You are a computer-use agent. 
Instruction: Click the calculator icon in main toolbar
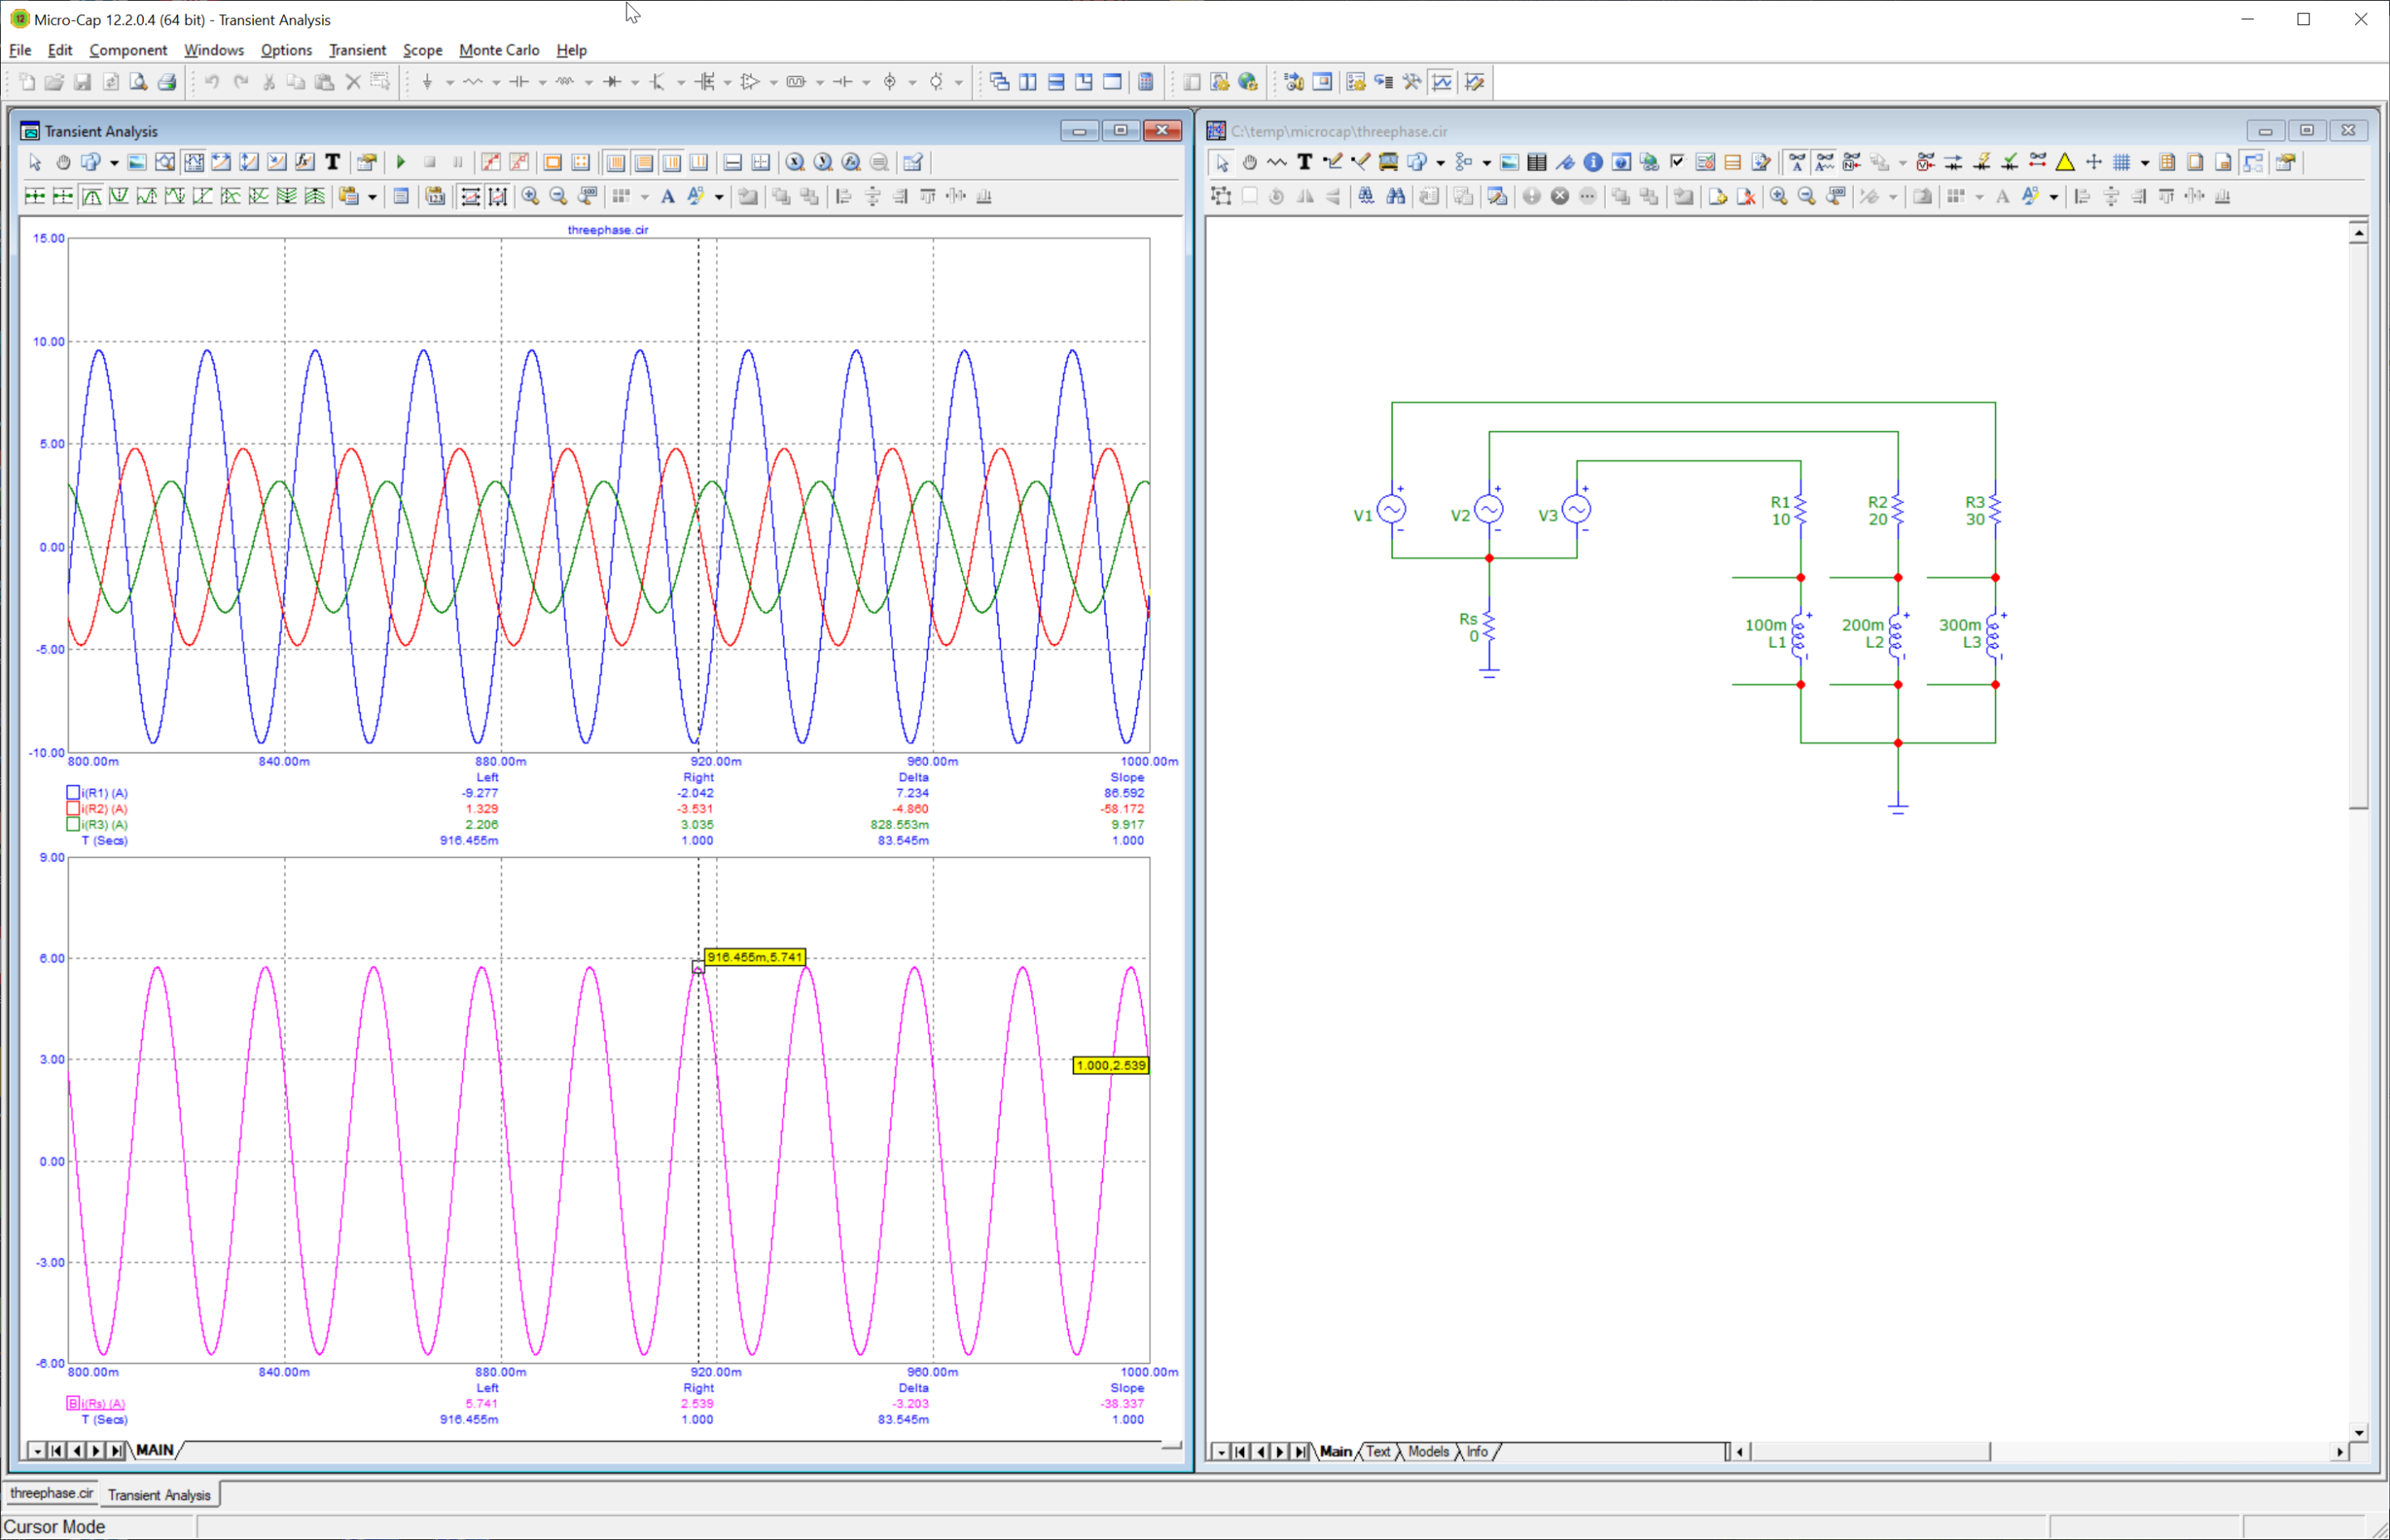point(1146,82)
